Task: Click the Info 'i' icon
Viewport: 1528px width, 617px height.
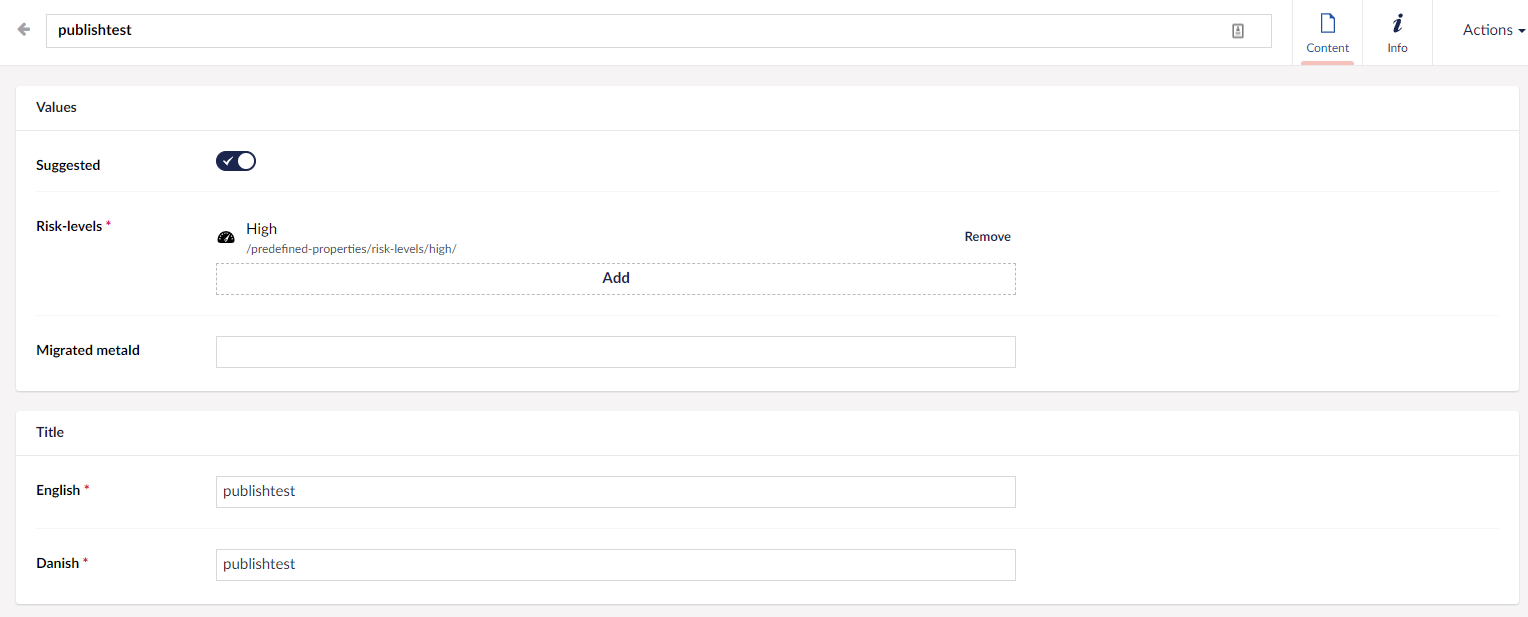Action: 1397,24
